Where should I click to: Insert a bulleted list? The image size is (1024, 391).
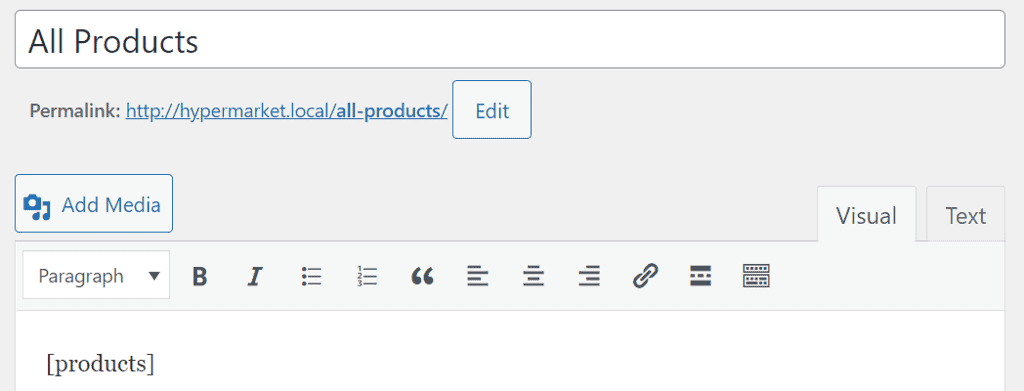[x=312, y=277]
